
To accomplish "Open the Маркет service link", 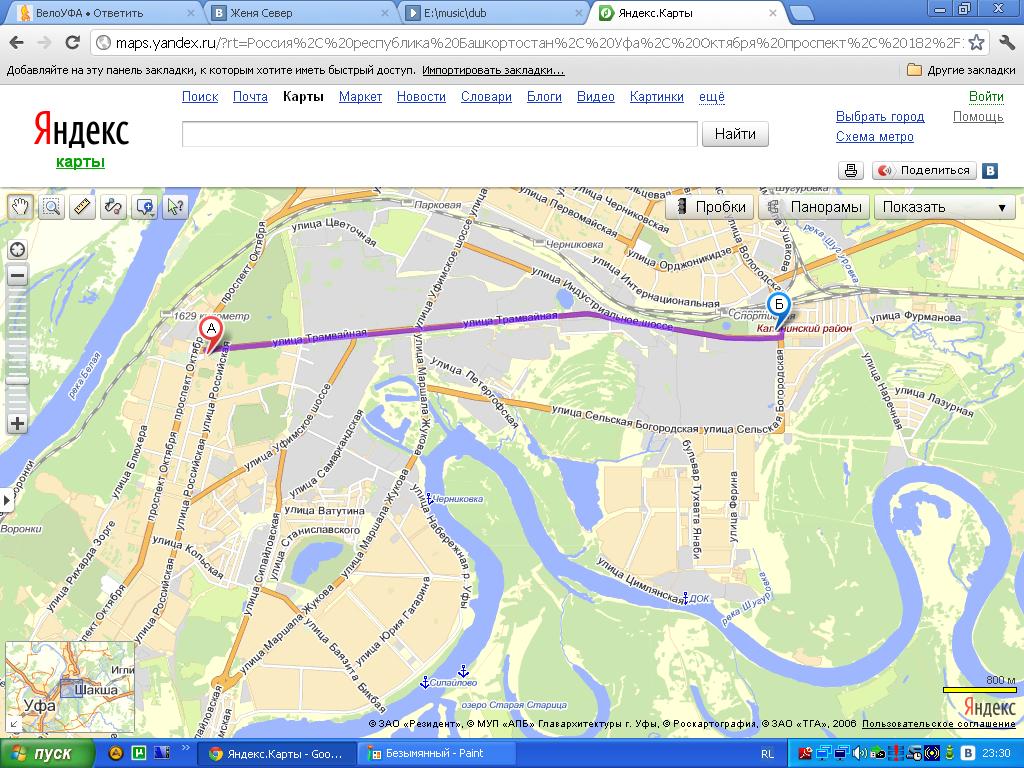I will click(360, 97).
